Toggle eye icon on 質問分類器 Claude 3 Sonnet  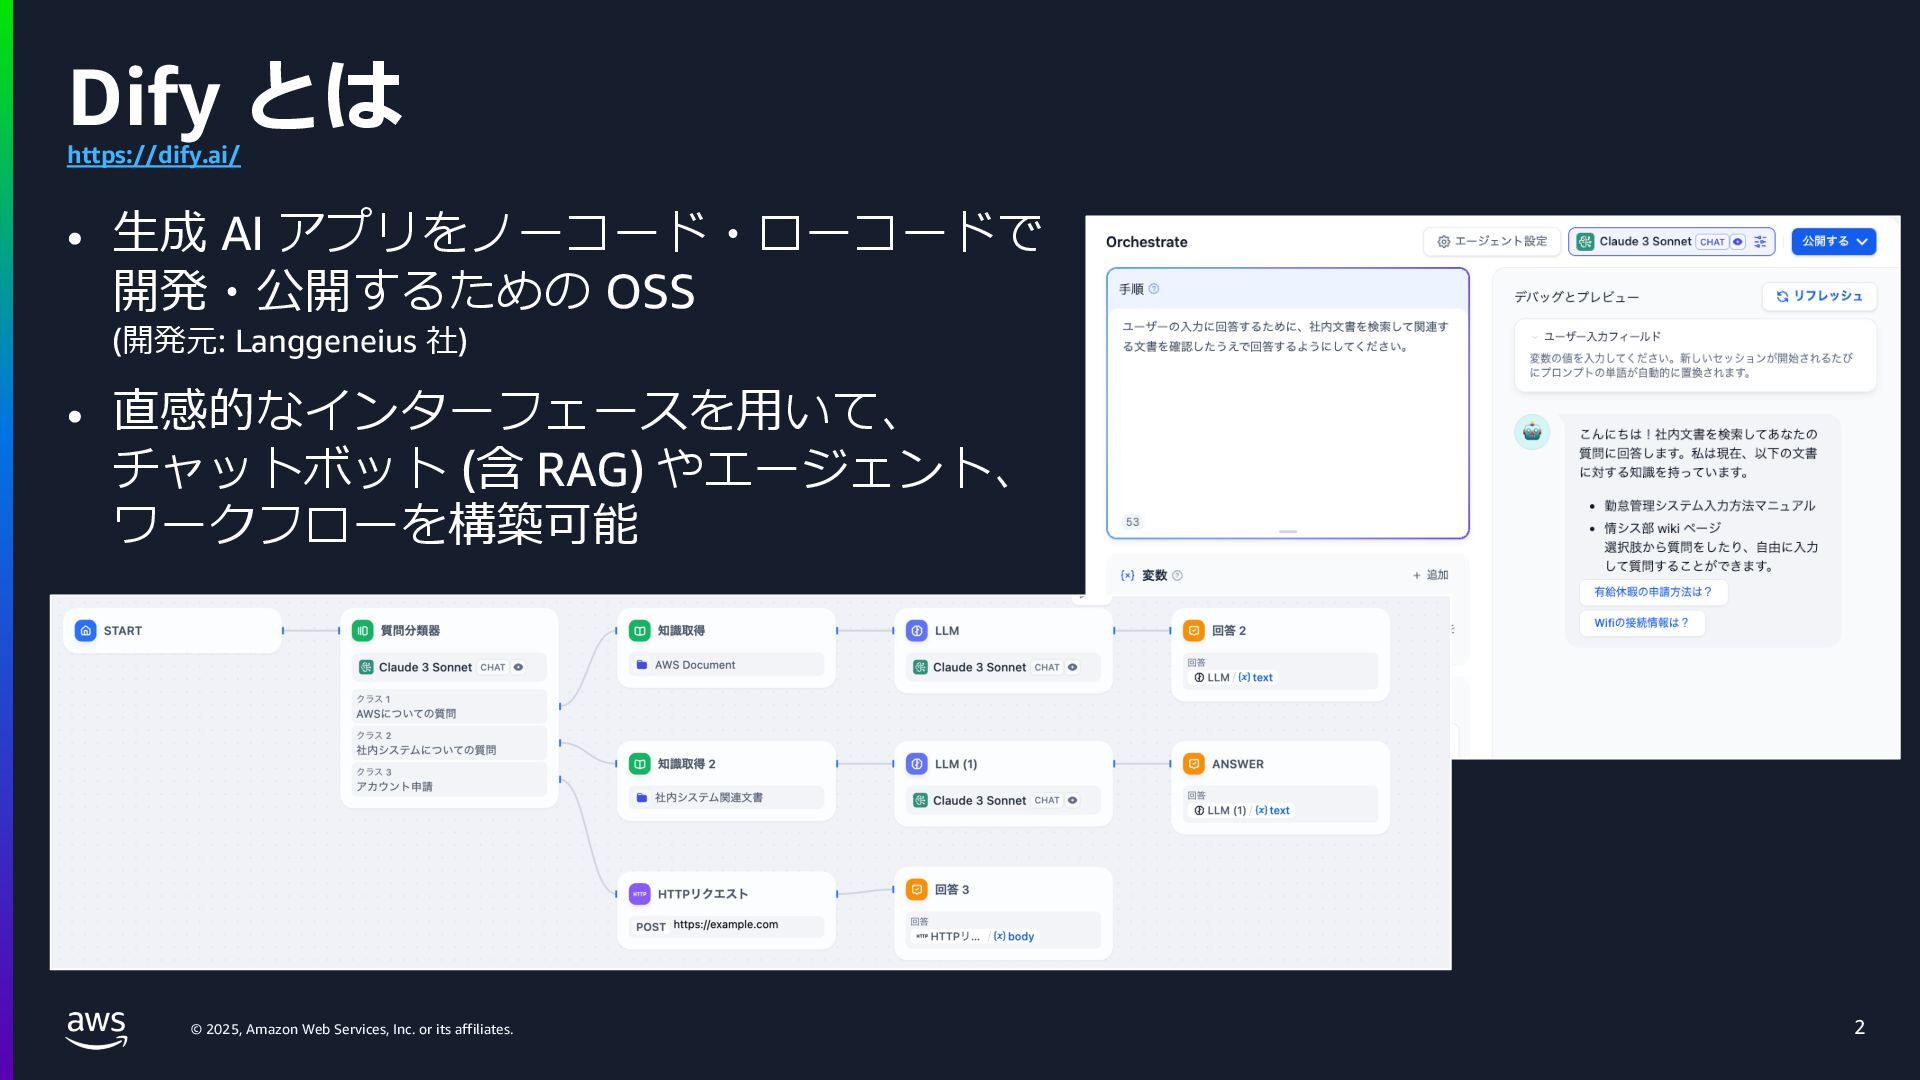519,668
